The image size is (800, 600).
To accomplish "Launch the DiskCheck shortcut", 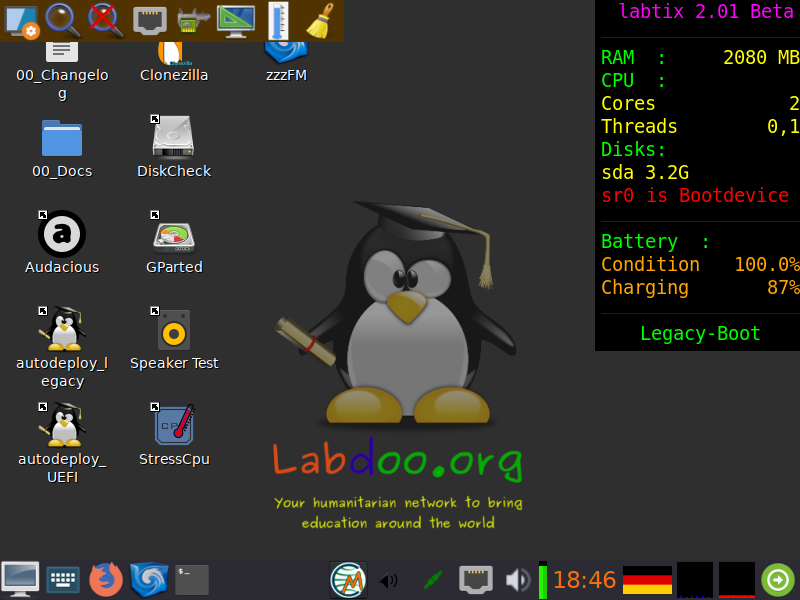I will pyautogui.click(x=174, y=147).
